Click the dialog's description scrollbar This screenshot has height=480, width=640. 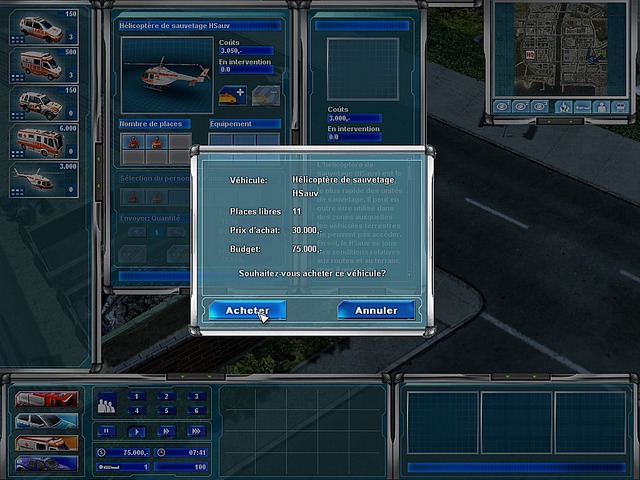(x=409, y=219)
